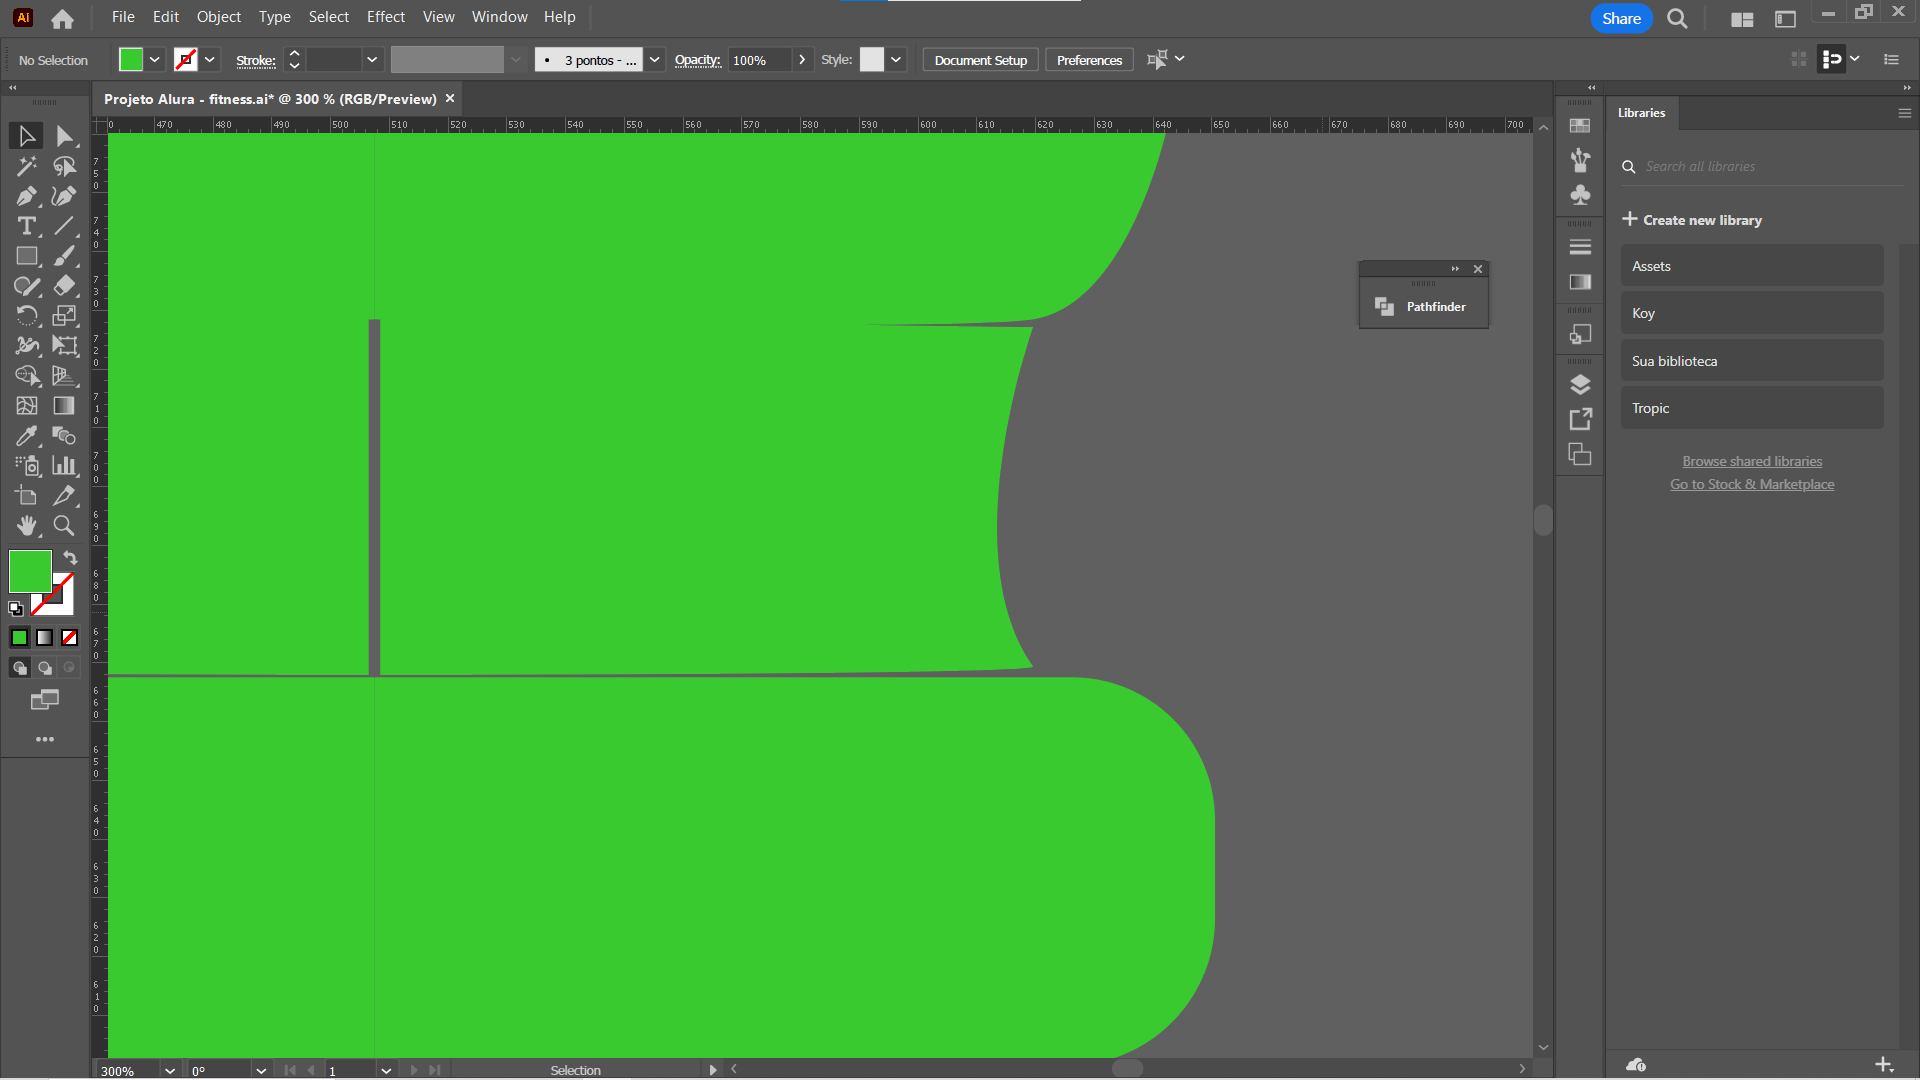Select the Eraser tool
The height and width of the screenshot is (1080, 1920).
point(65,286)
